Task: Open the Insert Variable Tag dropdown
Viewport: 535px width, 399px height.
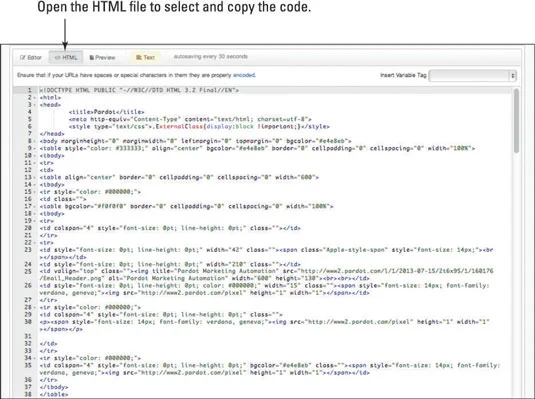Action: (x=473, y=75)
